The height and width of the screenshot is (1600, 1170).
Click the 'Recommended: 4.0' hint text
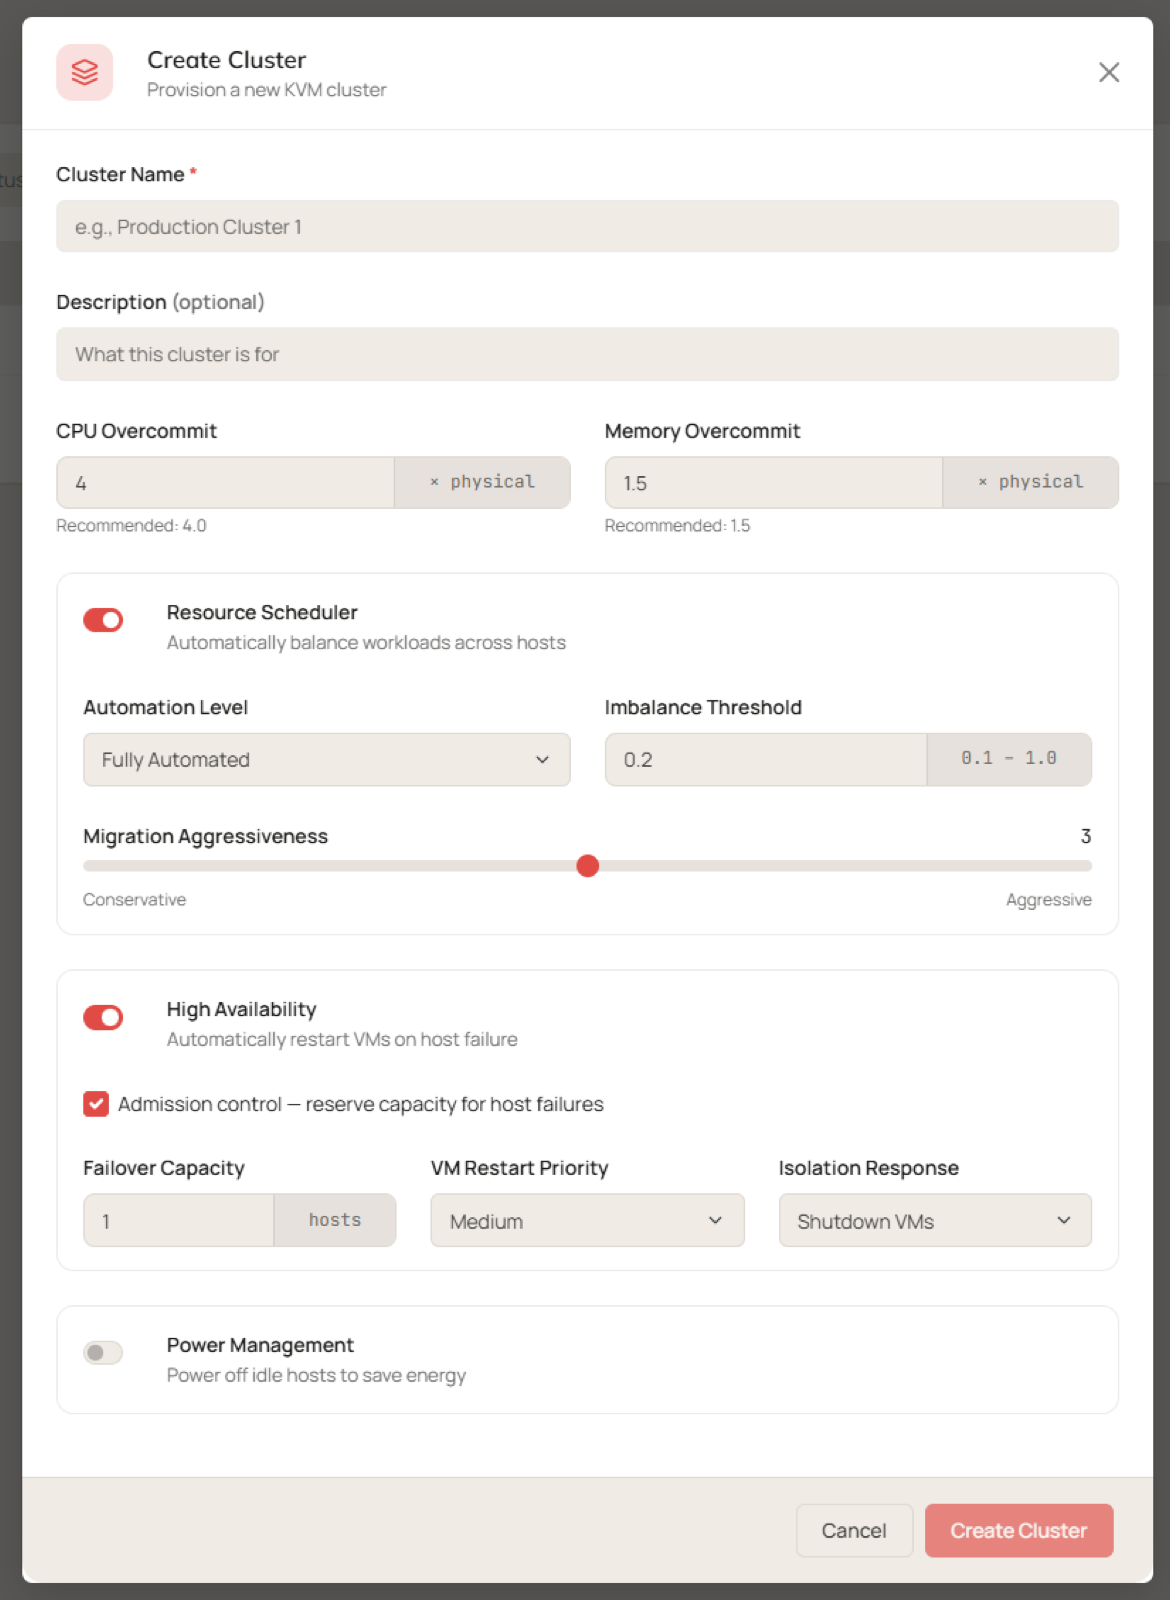click(131, 526)
